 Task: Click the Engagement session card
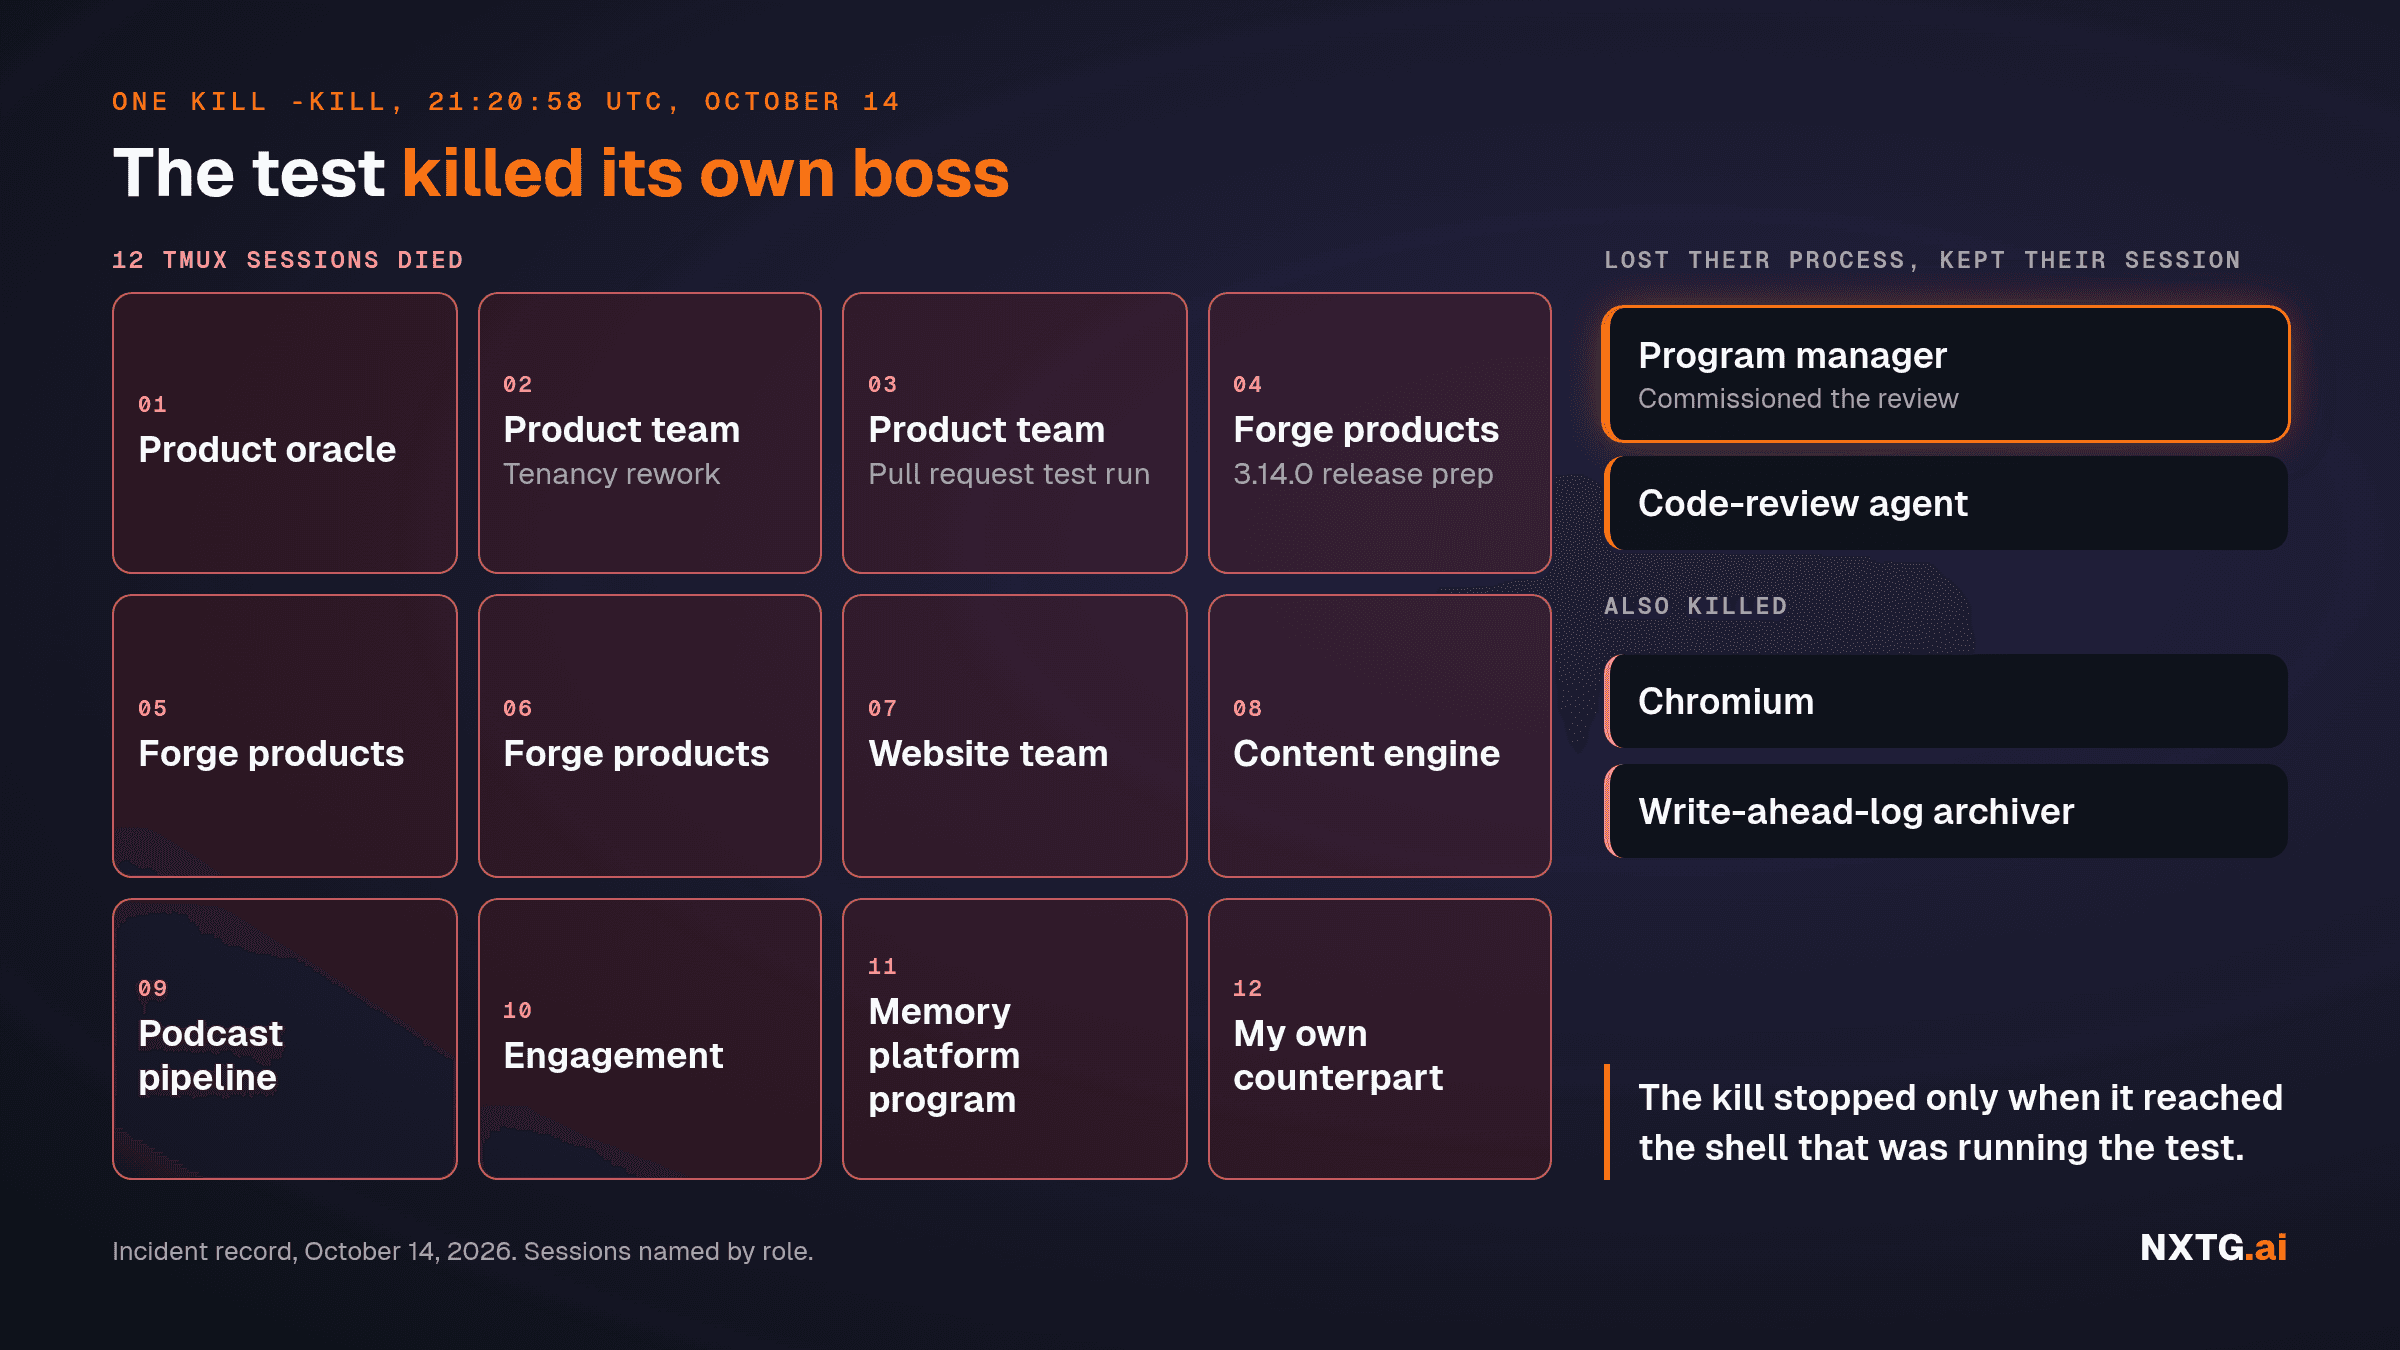click(x=650, y=1039)
